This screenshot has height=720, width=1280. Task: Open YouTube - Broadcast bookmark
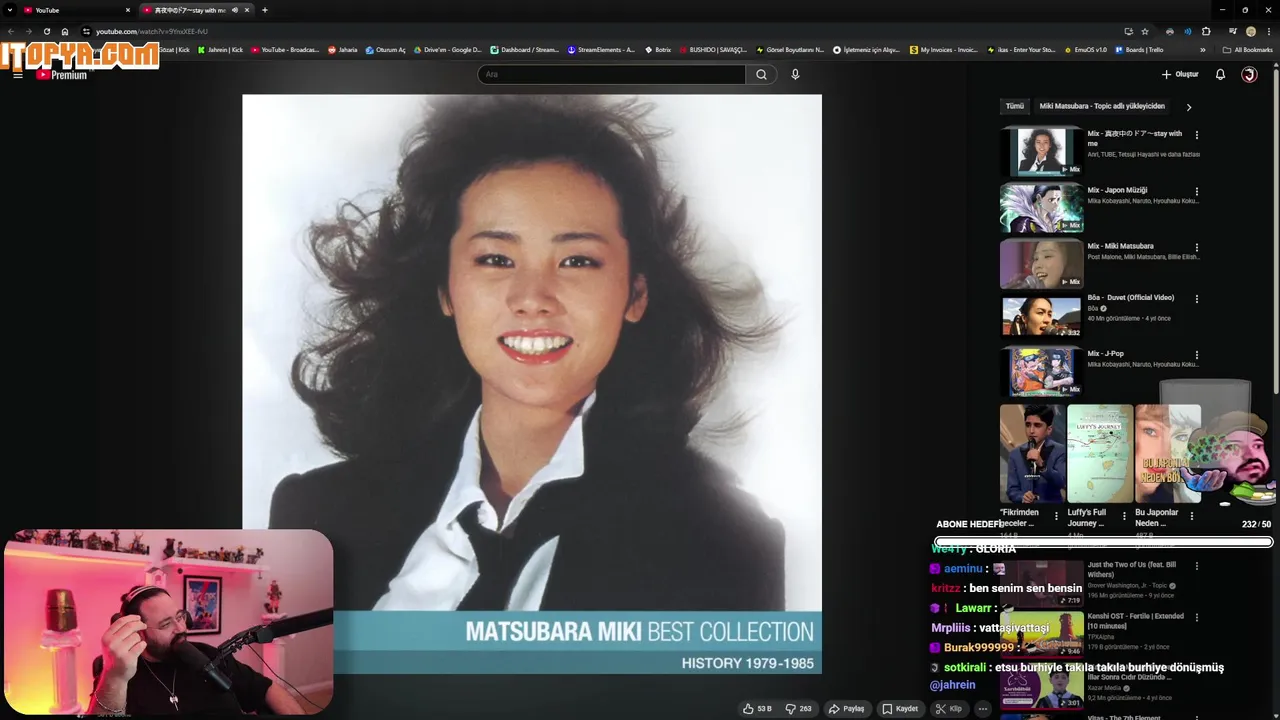point(285,49)
